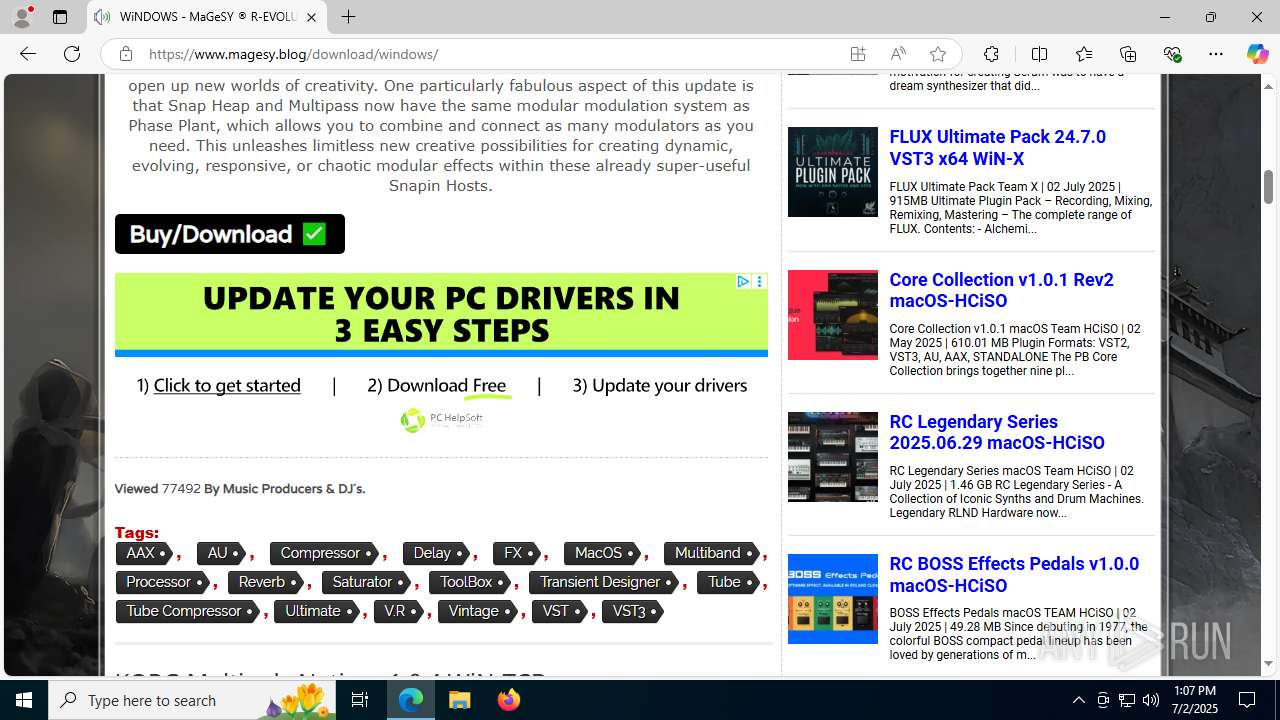Click the Buy/Download button
The width and height of the screenshot is (1280, 720).
point(230,234)
